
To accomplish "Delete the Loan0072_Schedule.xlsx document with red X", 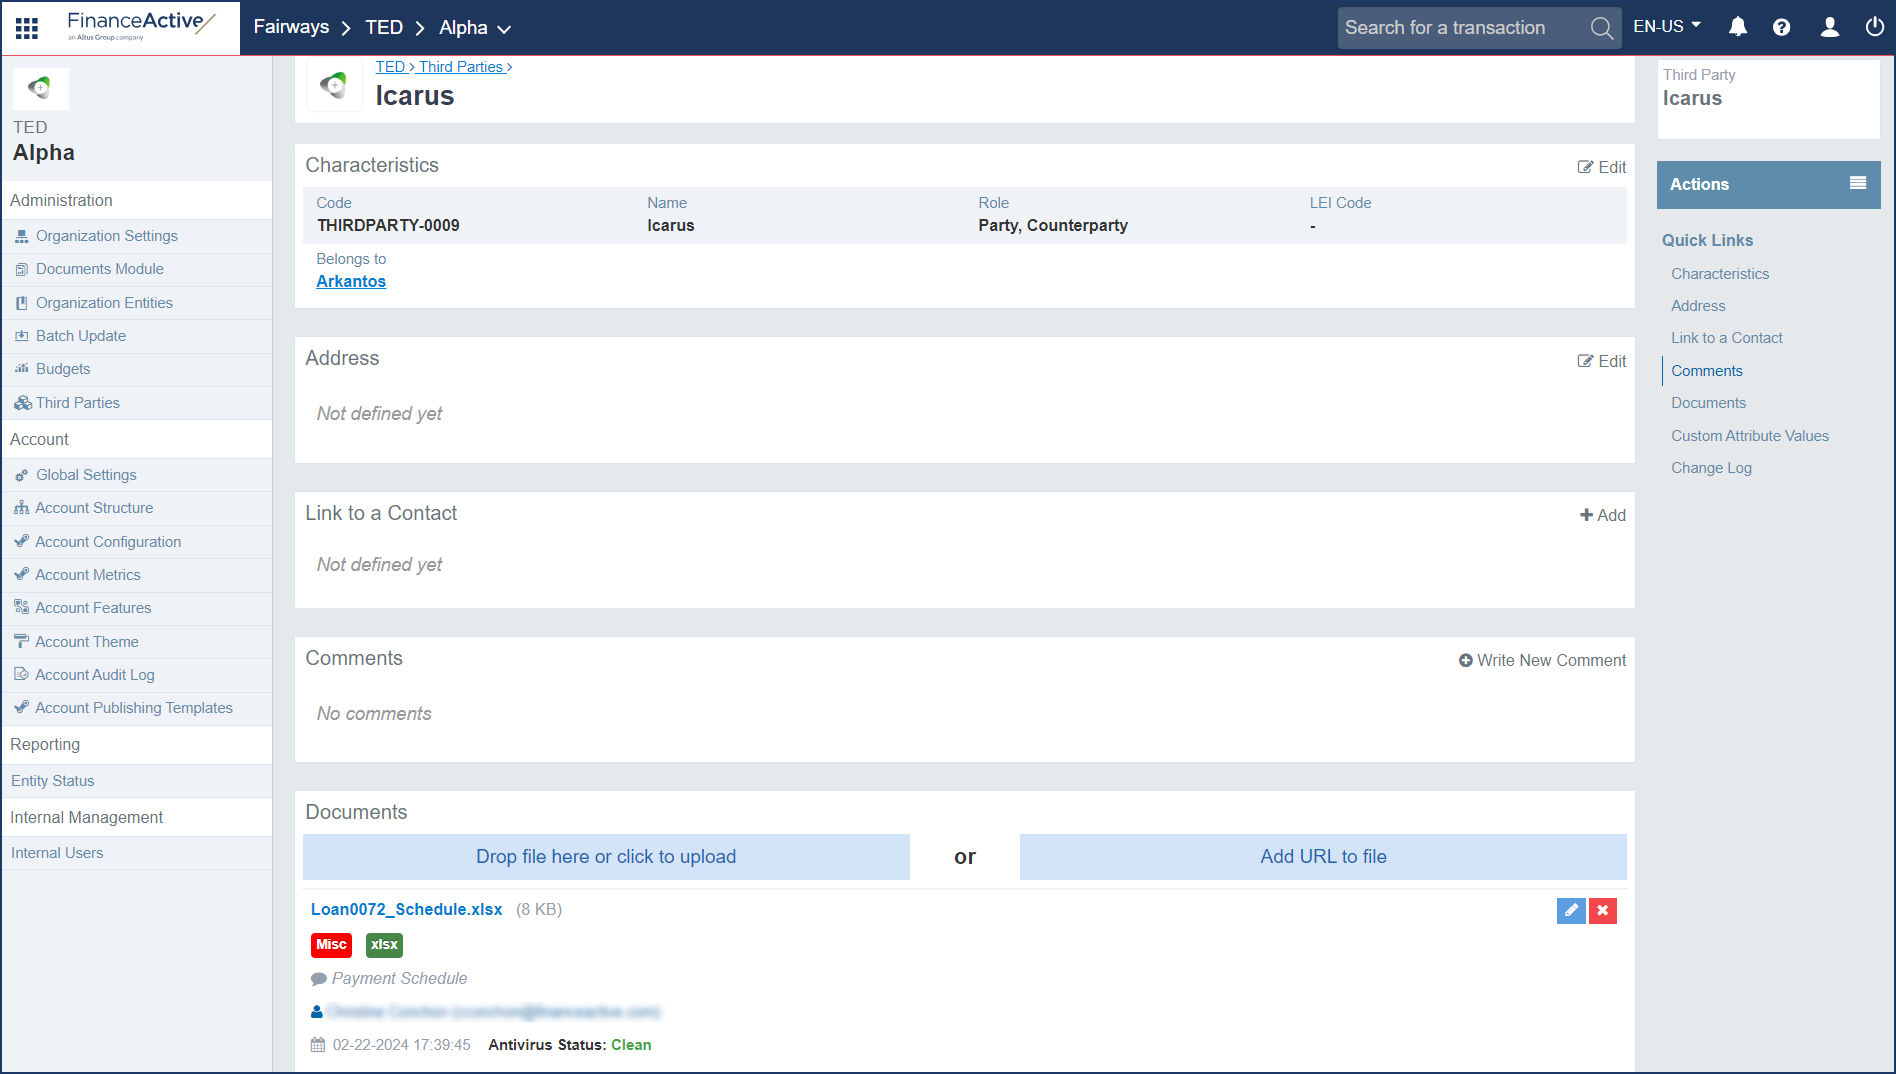I will tap(1602, 910).
